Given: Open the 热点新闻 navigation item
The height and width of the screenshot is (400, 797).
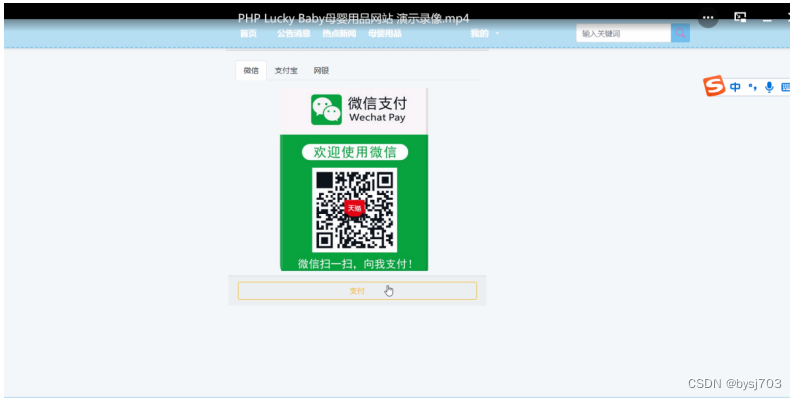Looking at the screenshot, I should (339, 34).
